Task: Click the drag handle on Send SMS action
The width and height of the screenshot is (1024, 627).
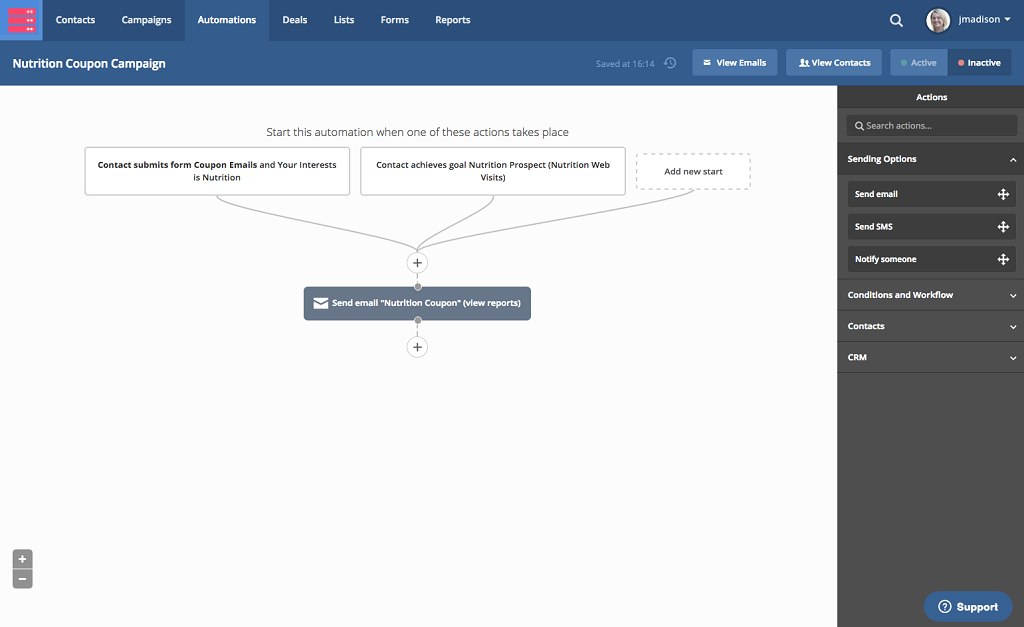Action: tap(1003, 227)
